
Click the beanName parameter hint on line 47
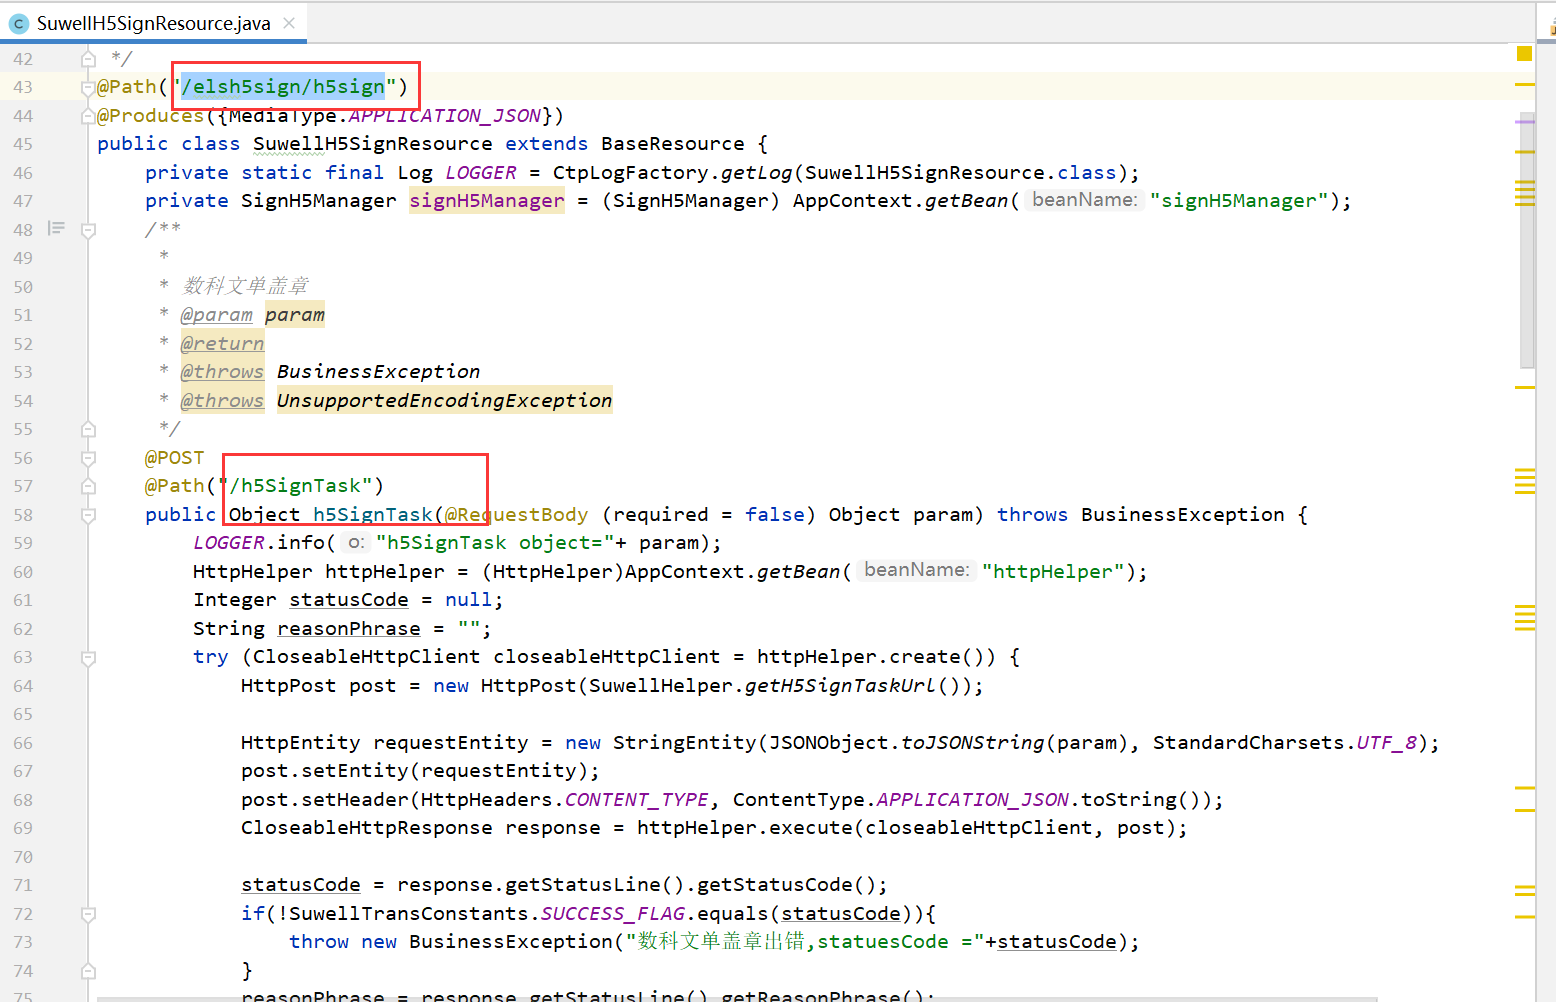[x=1084, y=200]
